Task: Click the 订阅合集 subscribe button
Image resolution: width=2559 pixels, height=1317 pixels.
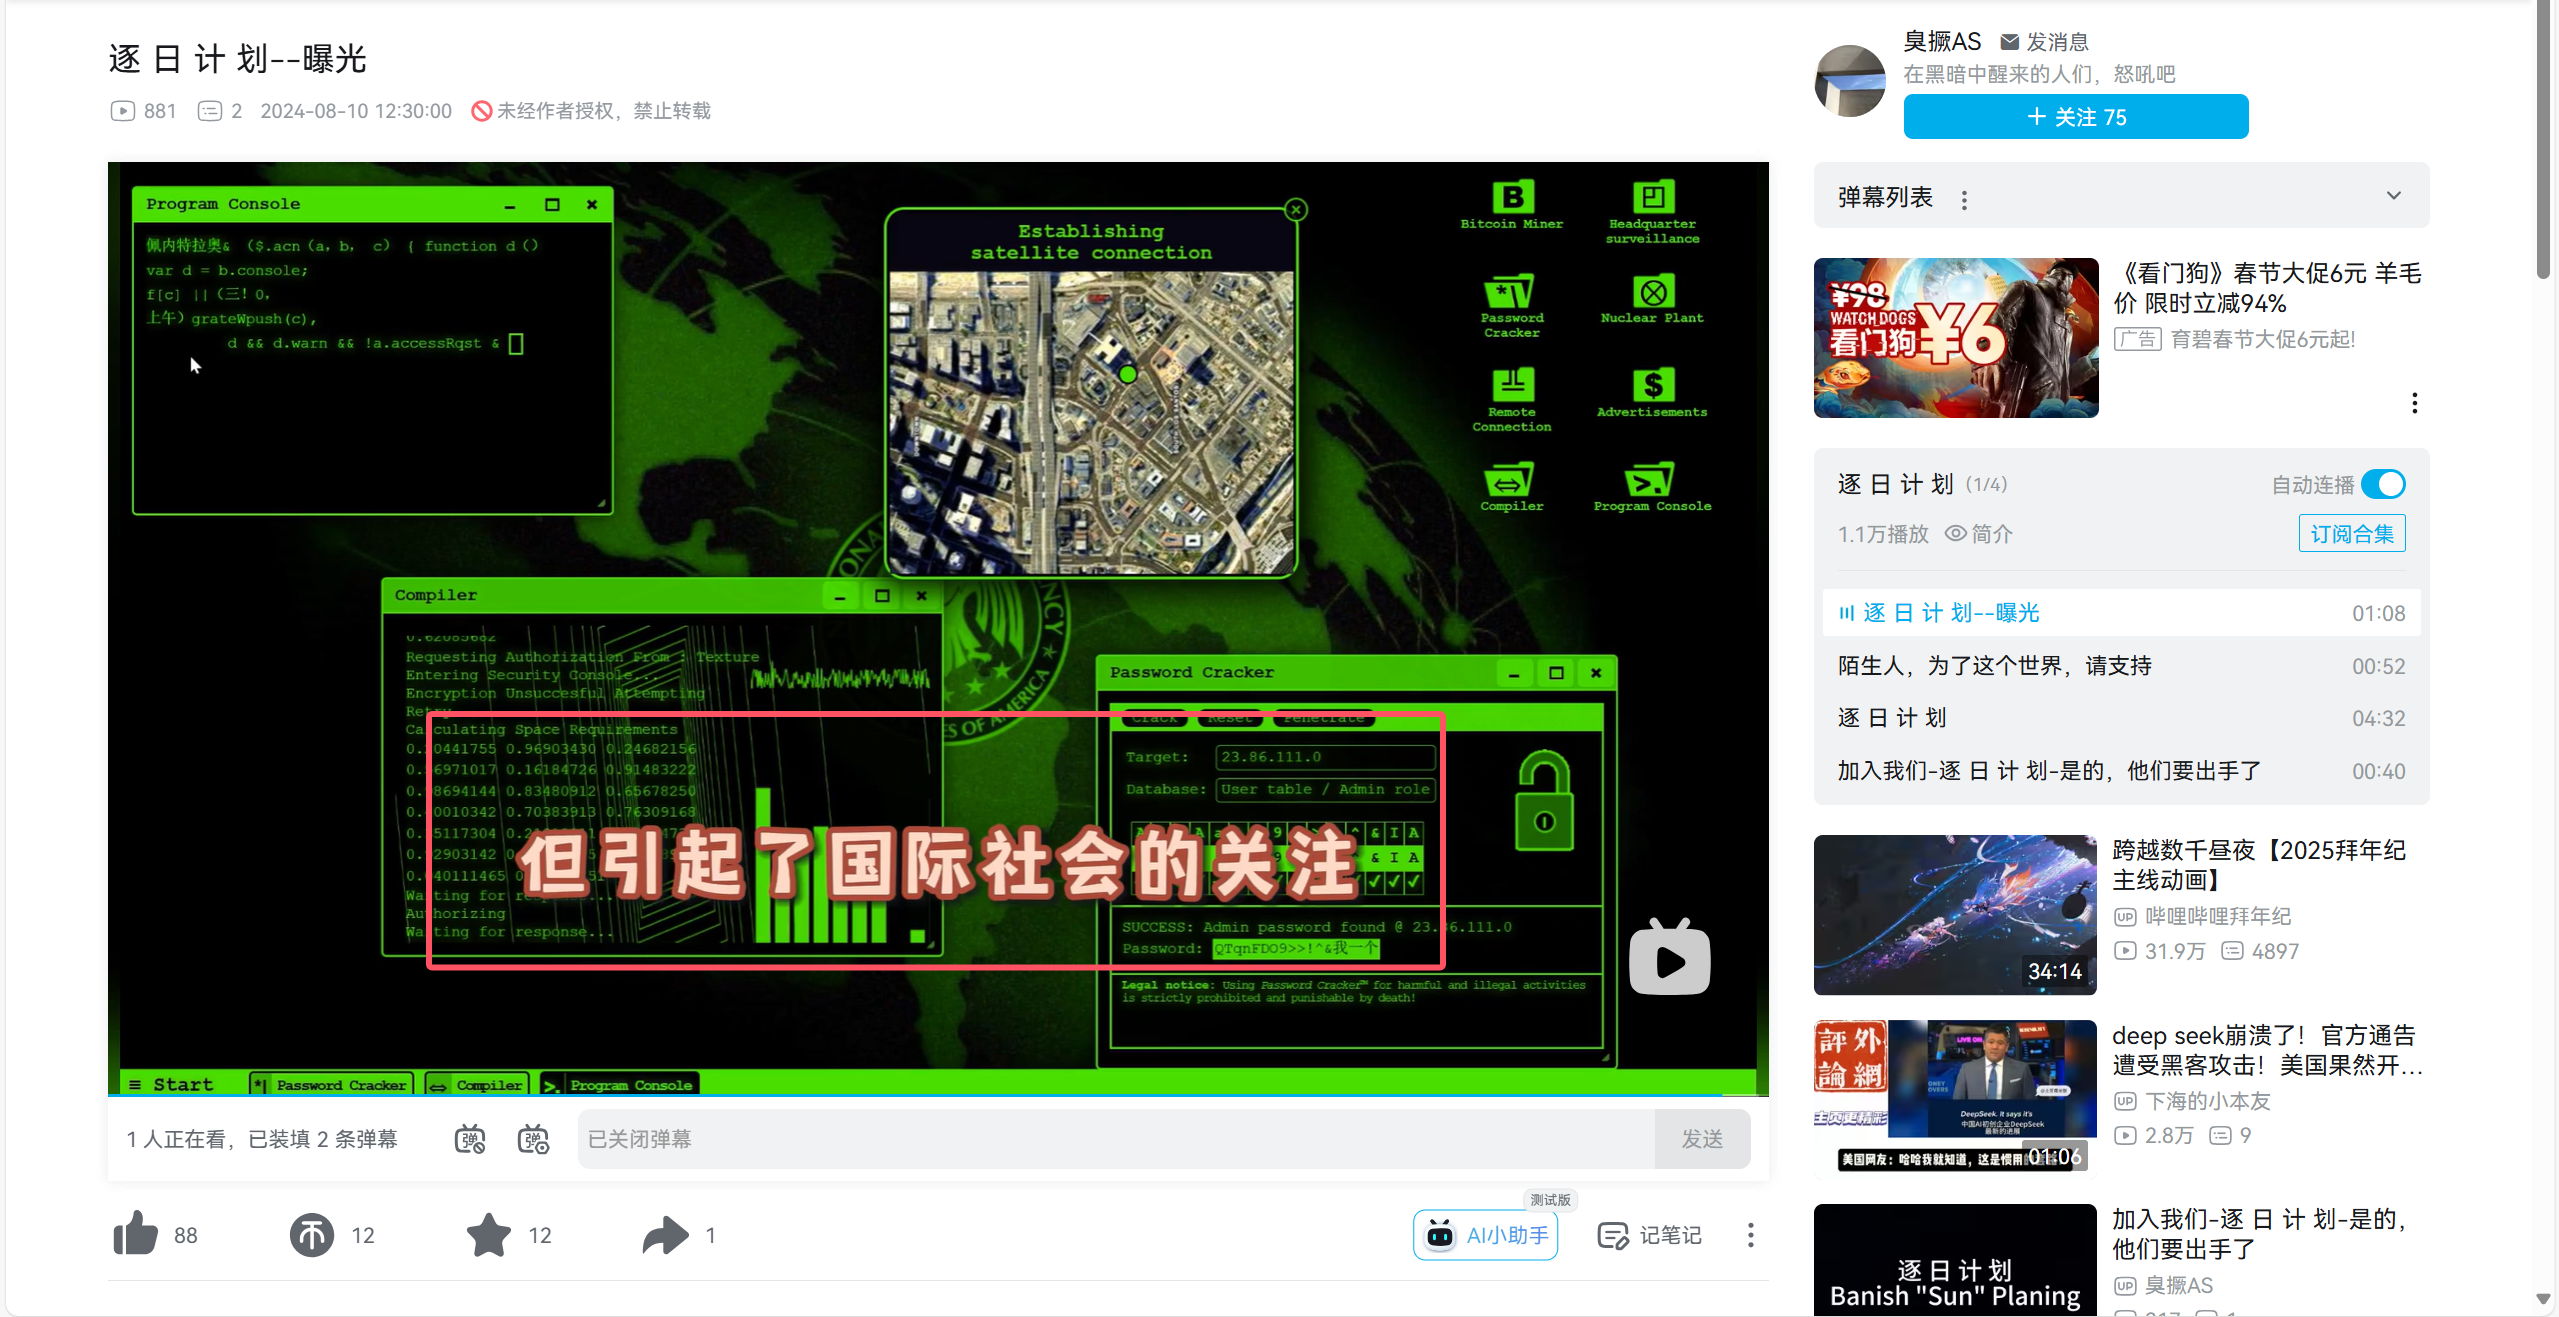Action: (2351, 534)
